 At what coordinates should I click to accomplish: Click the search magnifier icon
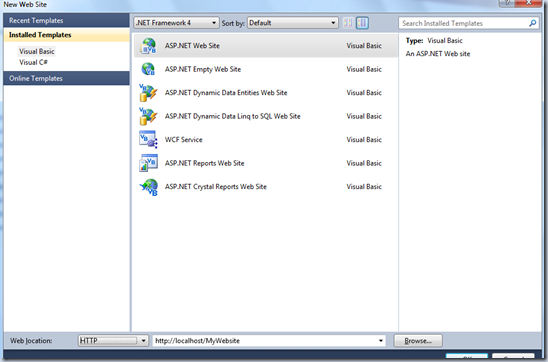[532, 23]
